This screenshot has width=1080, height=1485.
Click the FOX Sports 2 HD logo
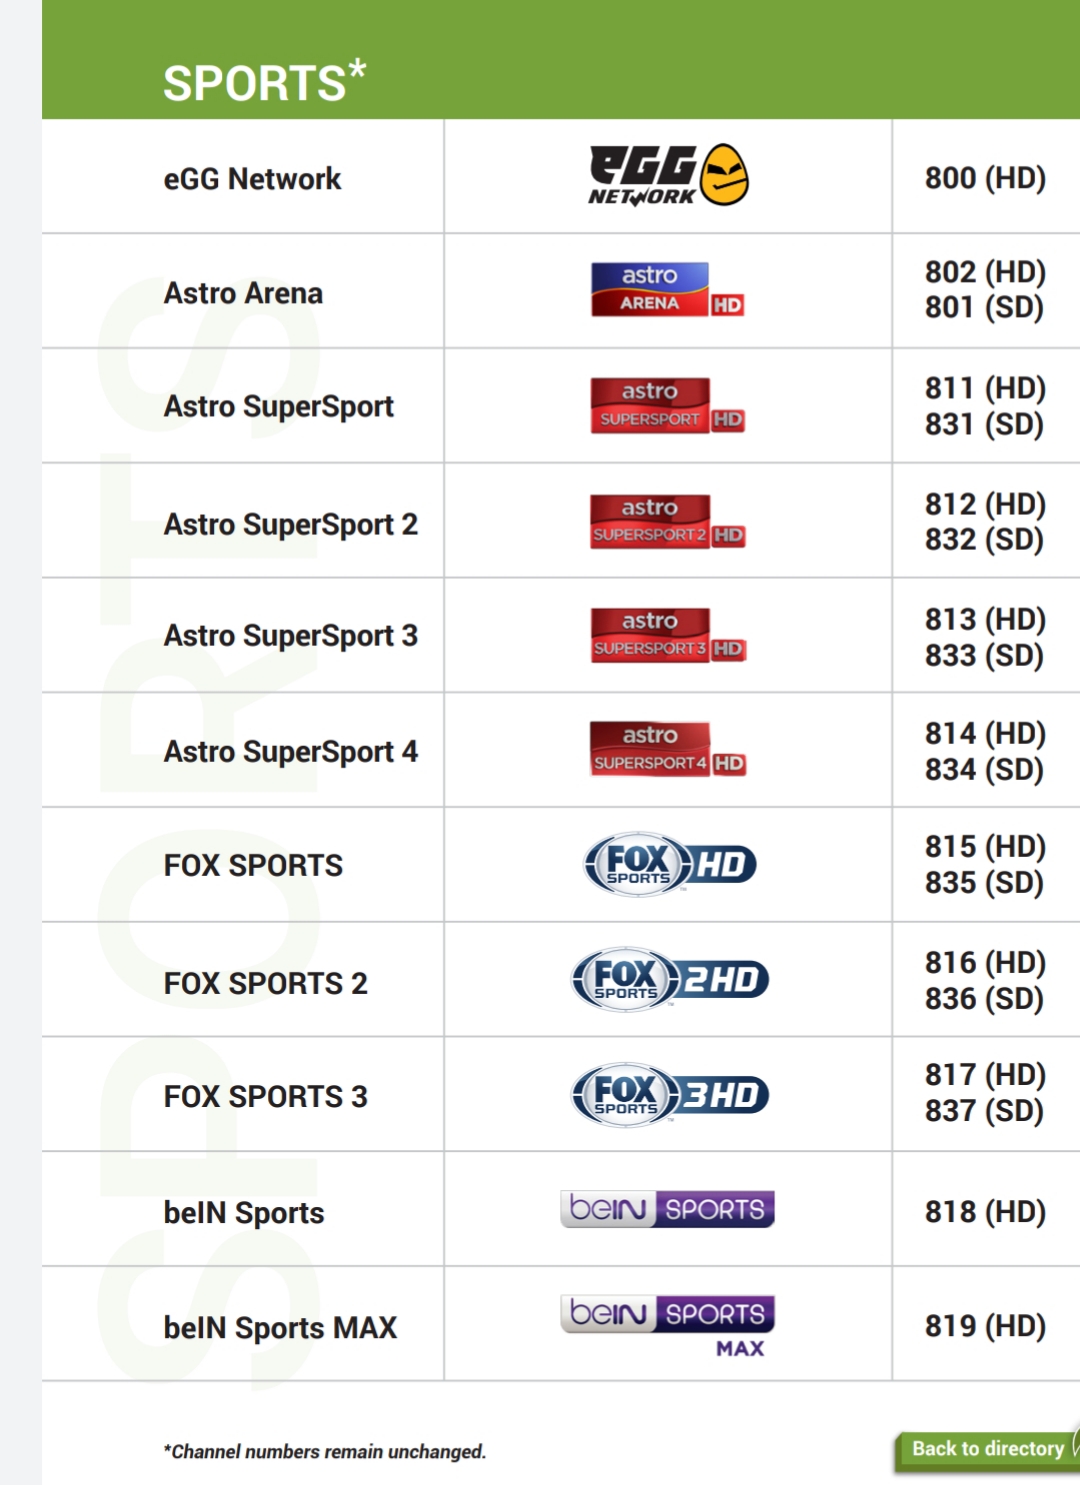point(670,979)
